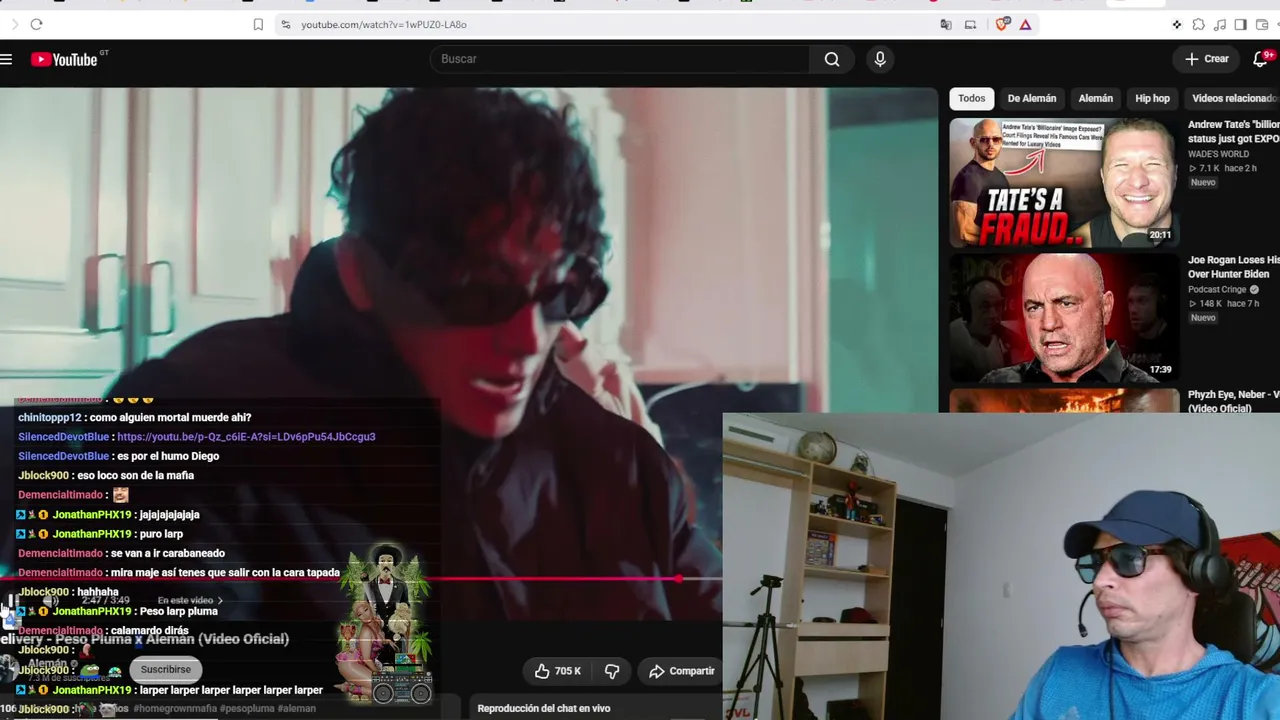The width and height of the screenshot is (1280, 720).
Task: Click chat message 'es por el humo Diego'
Action: tap(168, 456)
